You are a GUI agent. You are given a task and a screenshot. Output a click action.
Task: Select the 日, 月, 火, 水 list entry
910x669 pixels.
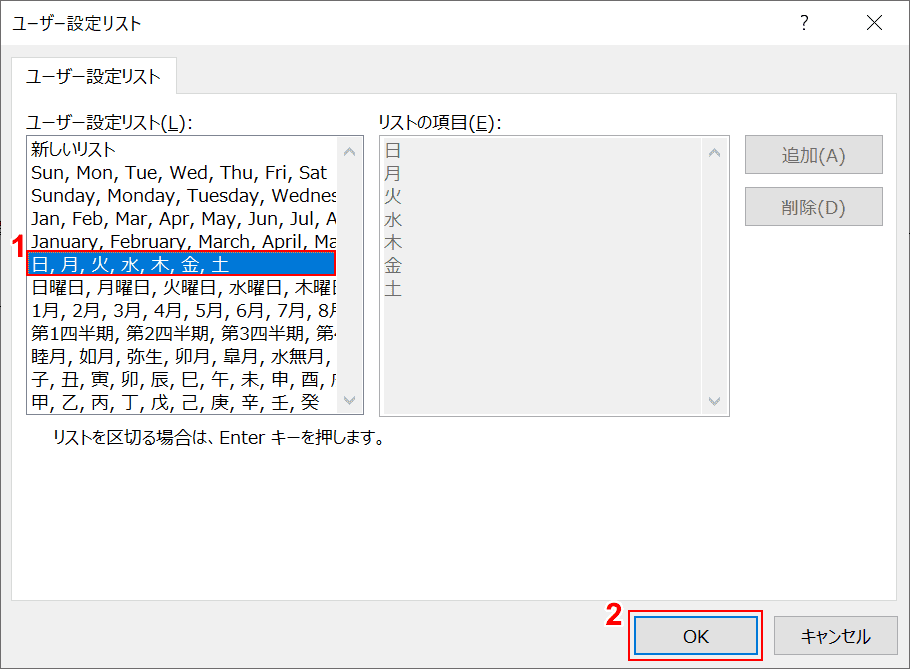(x=182, y=264)
